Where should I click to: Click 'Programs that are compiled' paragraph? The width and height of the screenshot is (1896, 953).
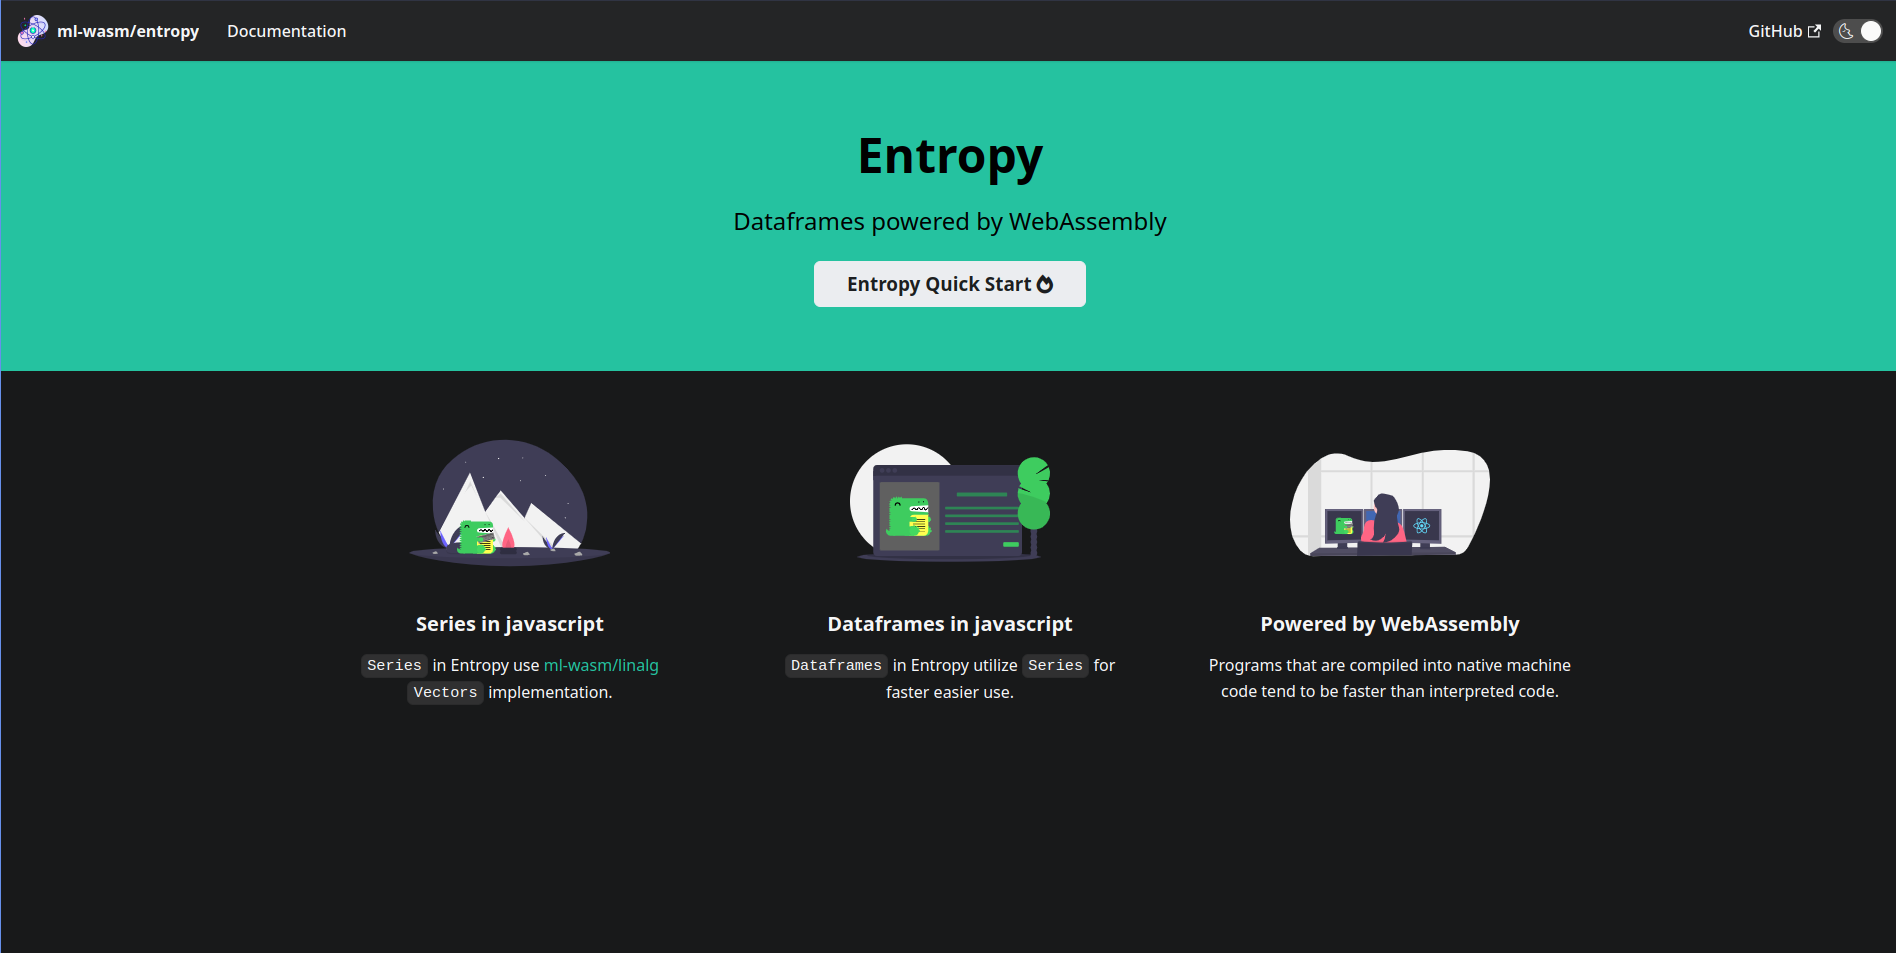click(x=1390, y=678)
